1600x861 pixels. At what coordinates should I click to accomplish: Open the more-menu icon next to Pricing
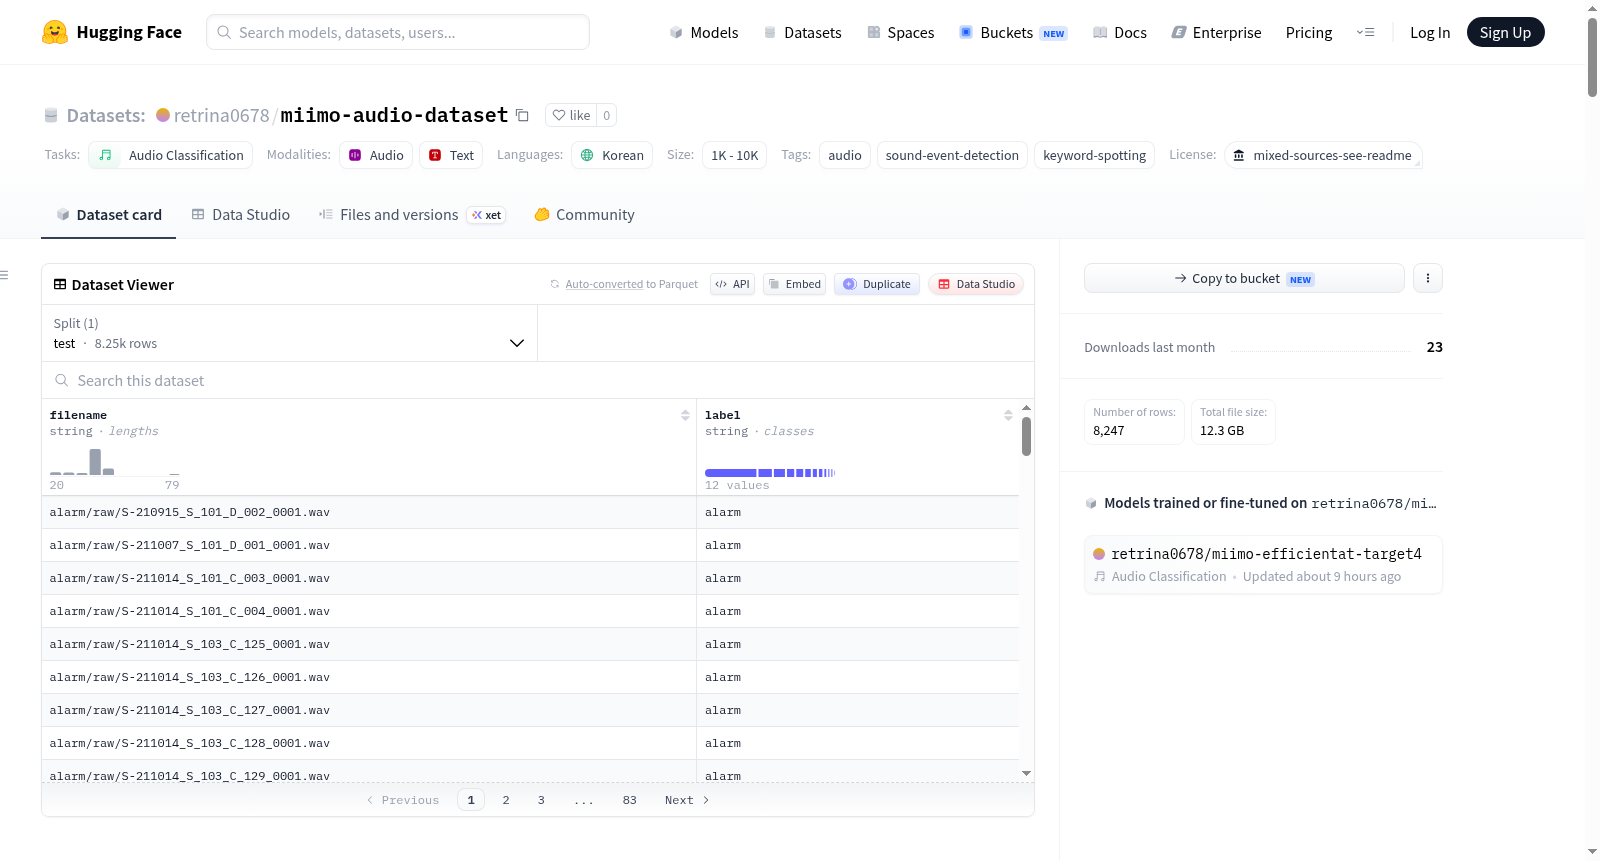tap(1365, 32)
